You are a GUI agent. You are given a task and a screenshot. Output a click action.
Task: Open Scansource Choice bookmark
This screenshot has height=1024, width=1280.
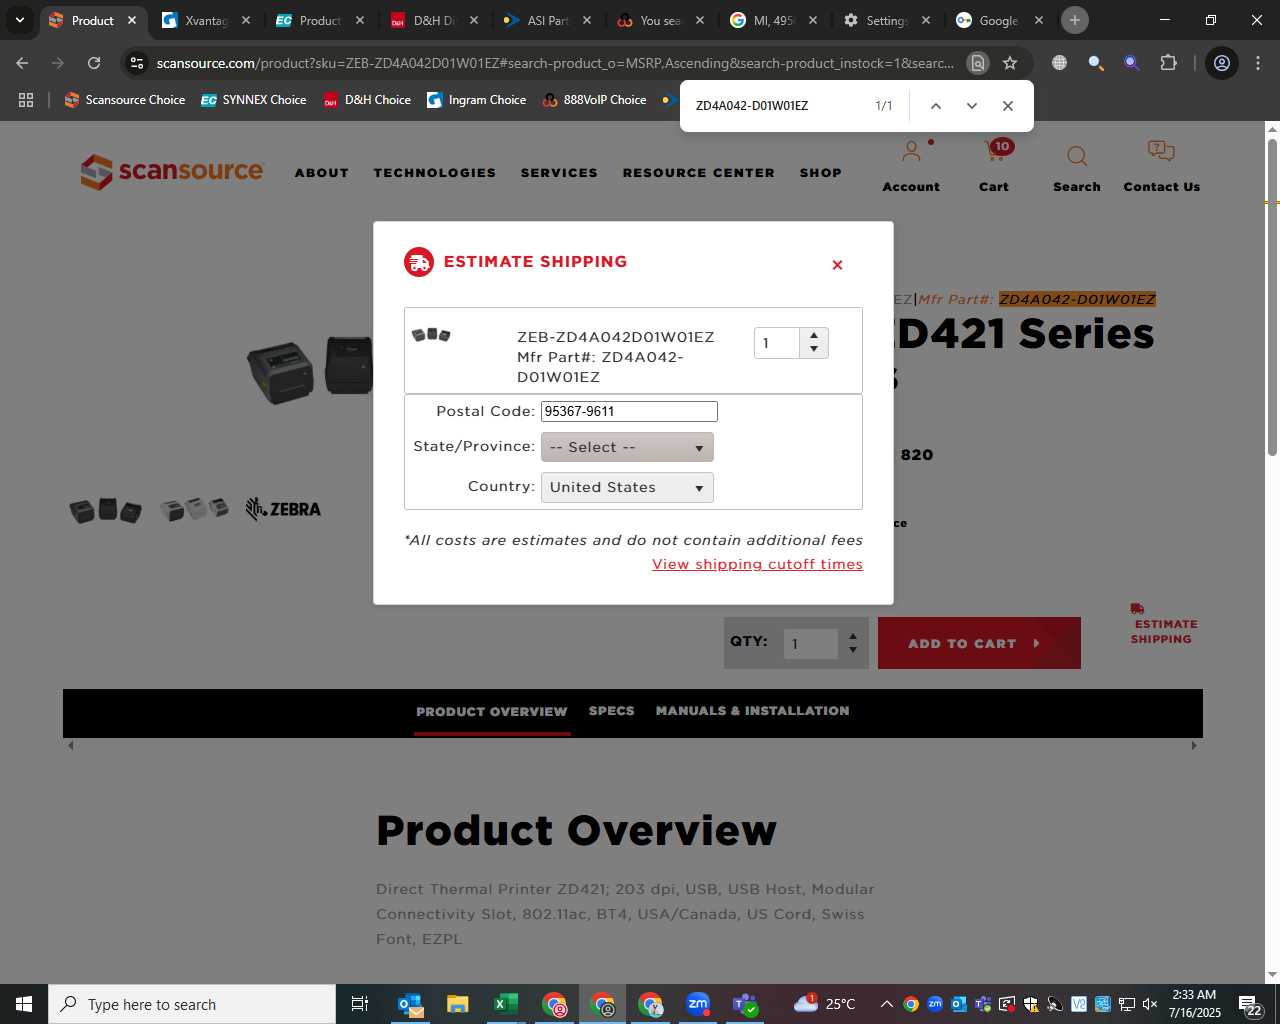pos(125,100)
